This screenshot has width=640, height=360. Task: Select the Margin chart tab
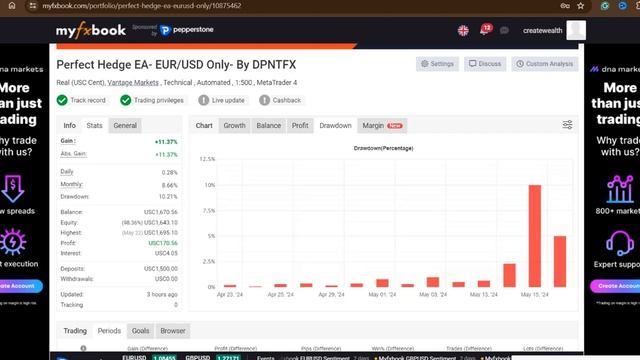pos(382,125)
